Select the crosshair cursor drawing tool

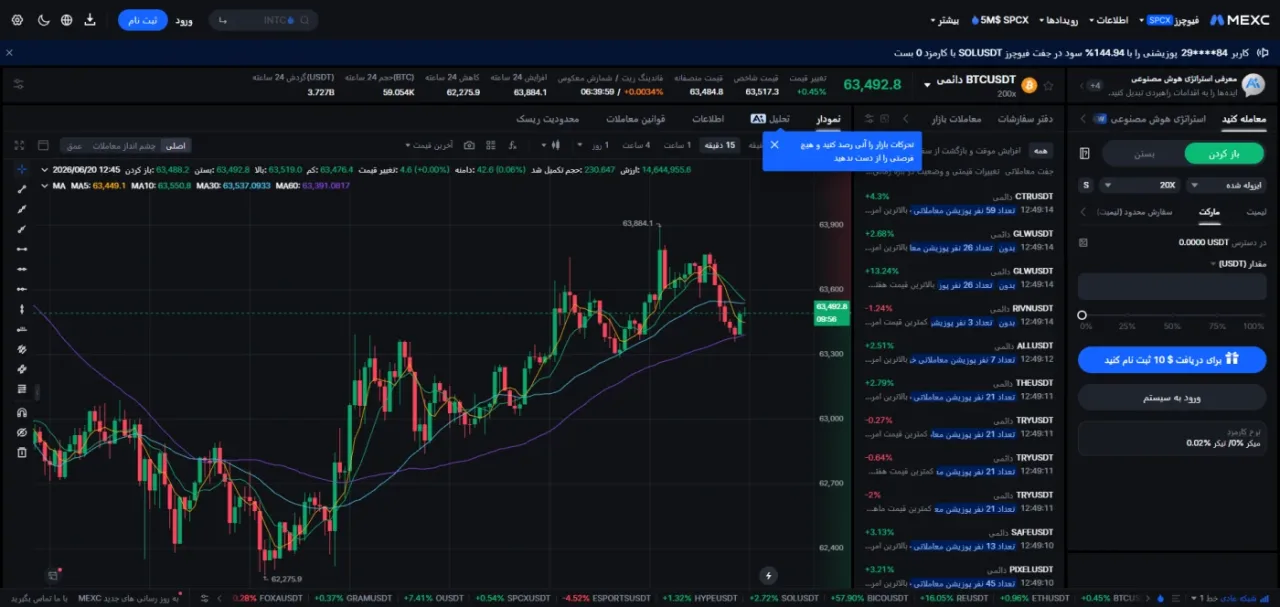[x=21, y=169]
